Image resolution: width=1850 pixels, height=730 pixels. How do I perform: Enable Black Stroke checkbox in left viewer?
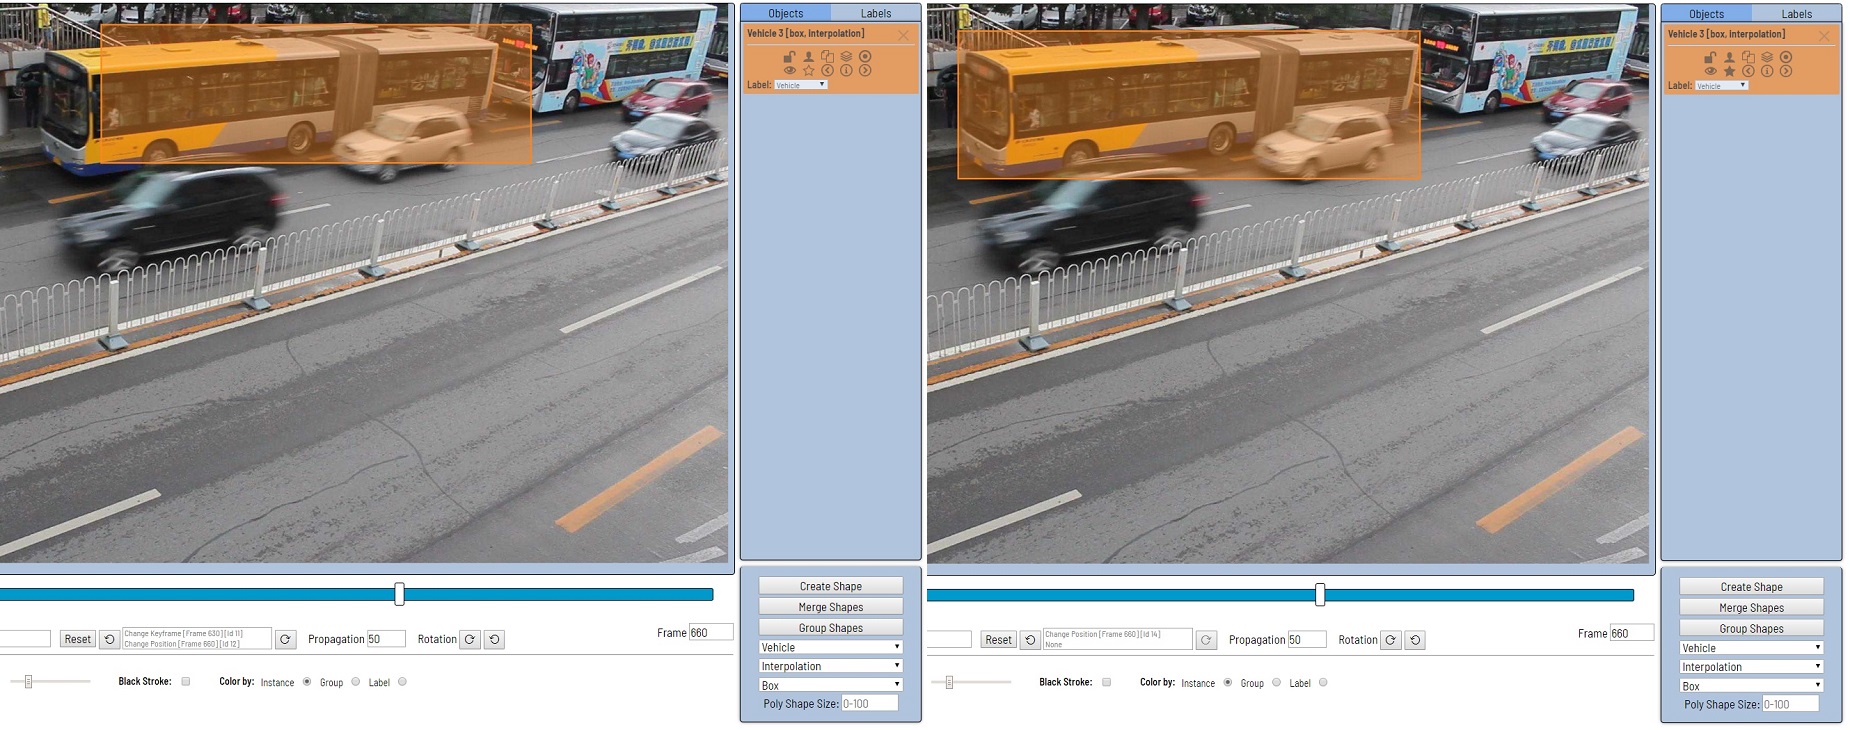pyautogui.click(x=186, y=682)
